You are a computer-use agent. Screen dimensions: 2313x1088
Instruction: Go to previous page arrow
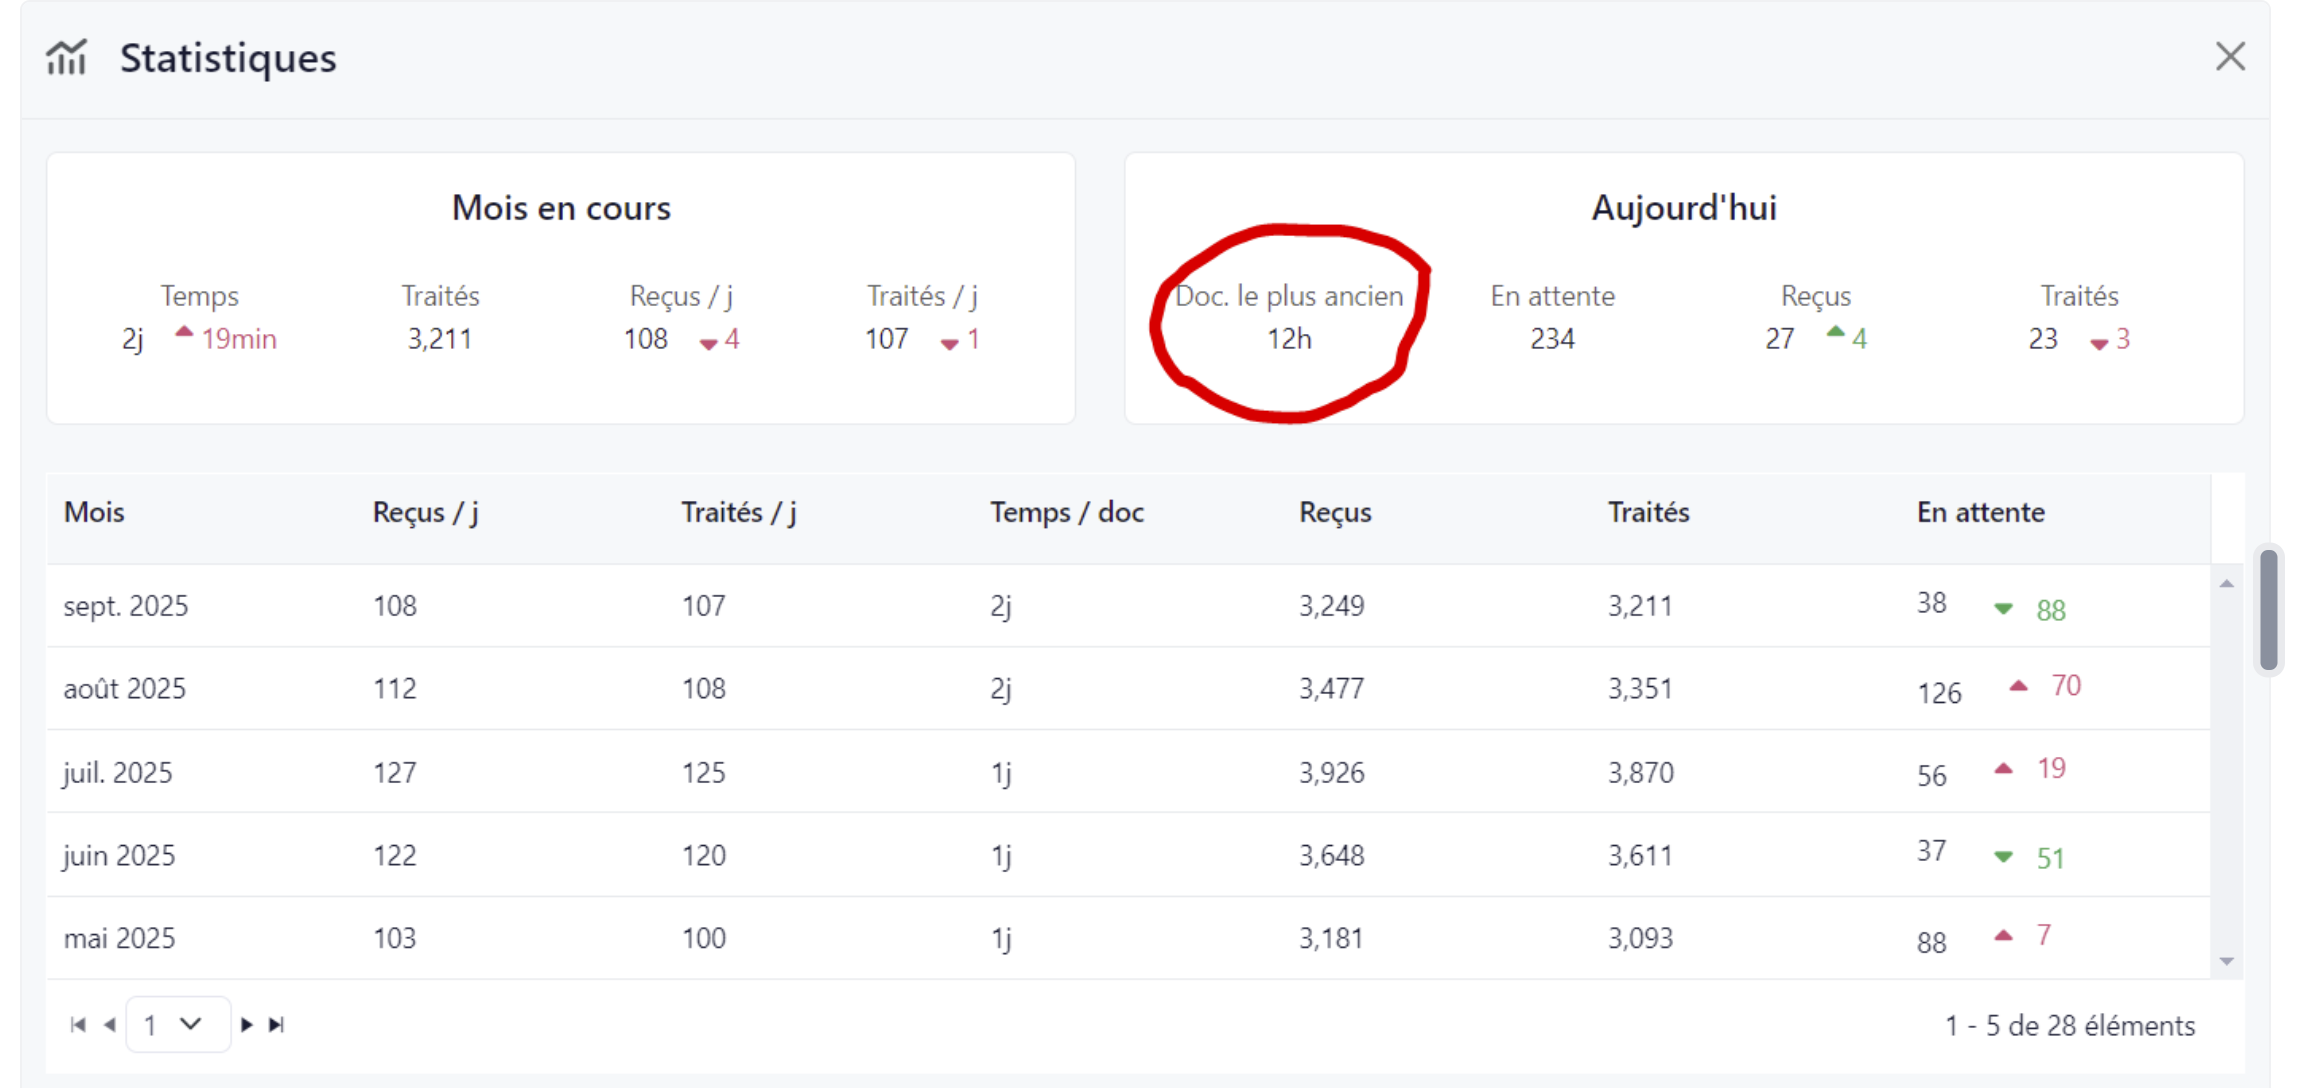[110, 1025]
